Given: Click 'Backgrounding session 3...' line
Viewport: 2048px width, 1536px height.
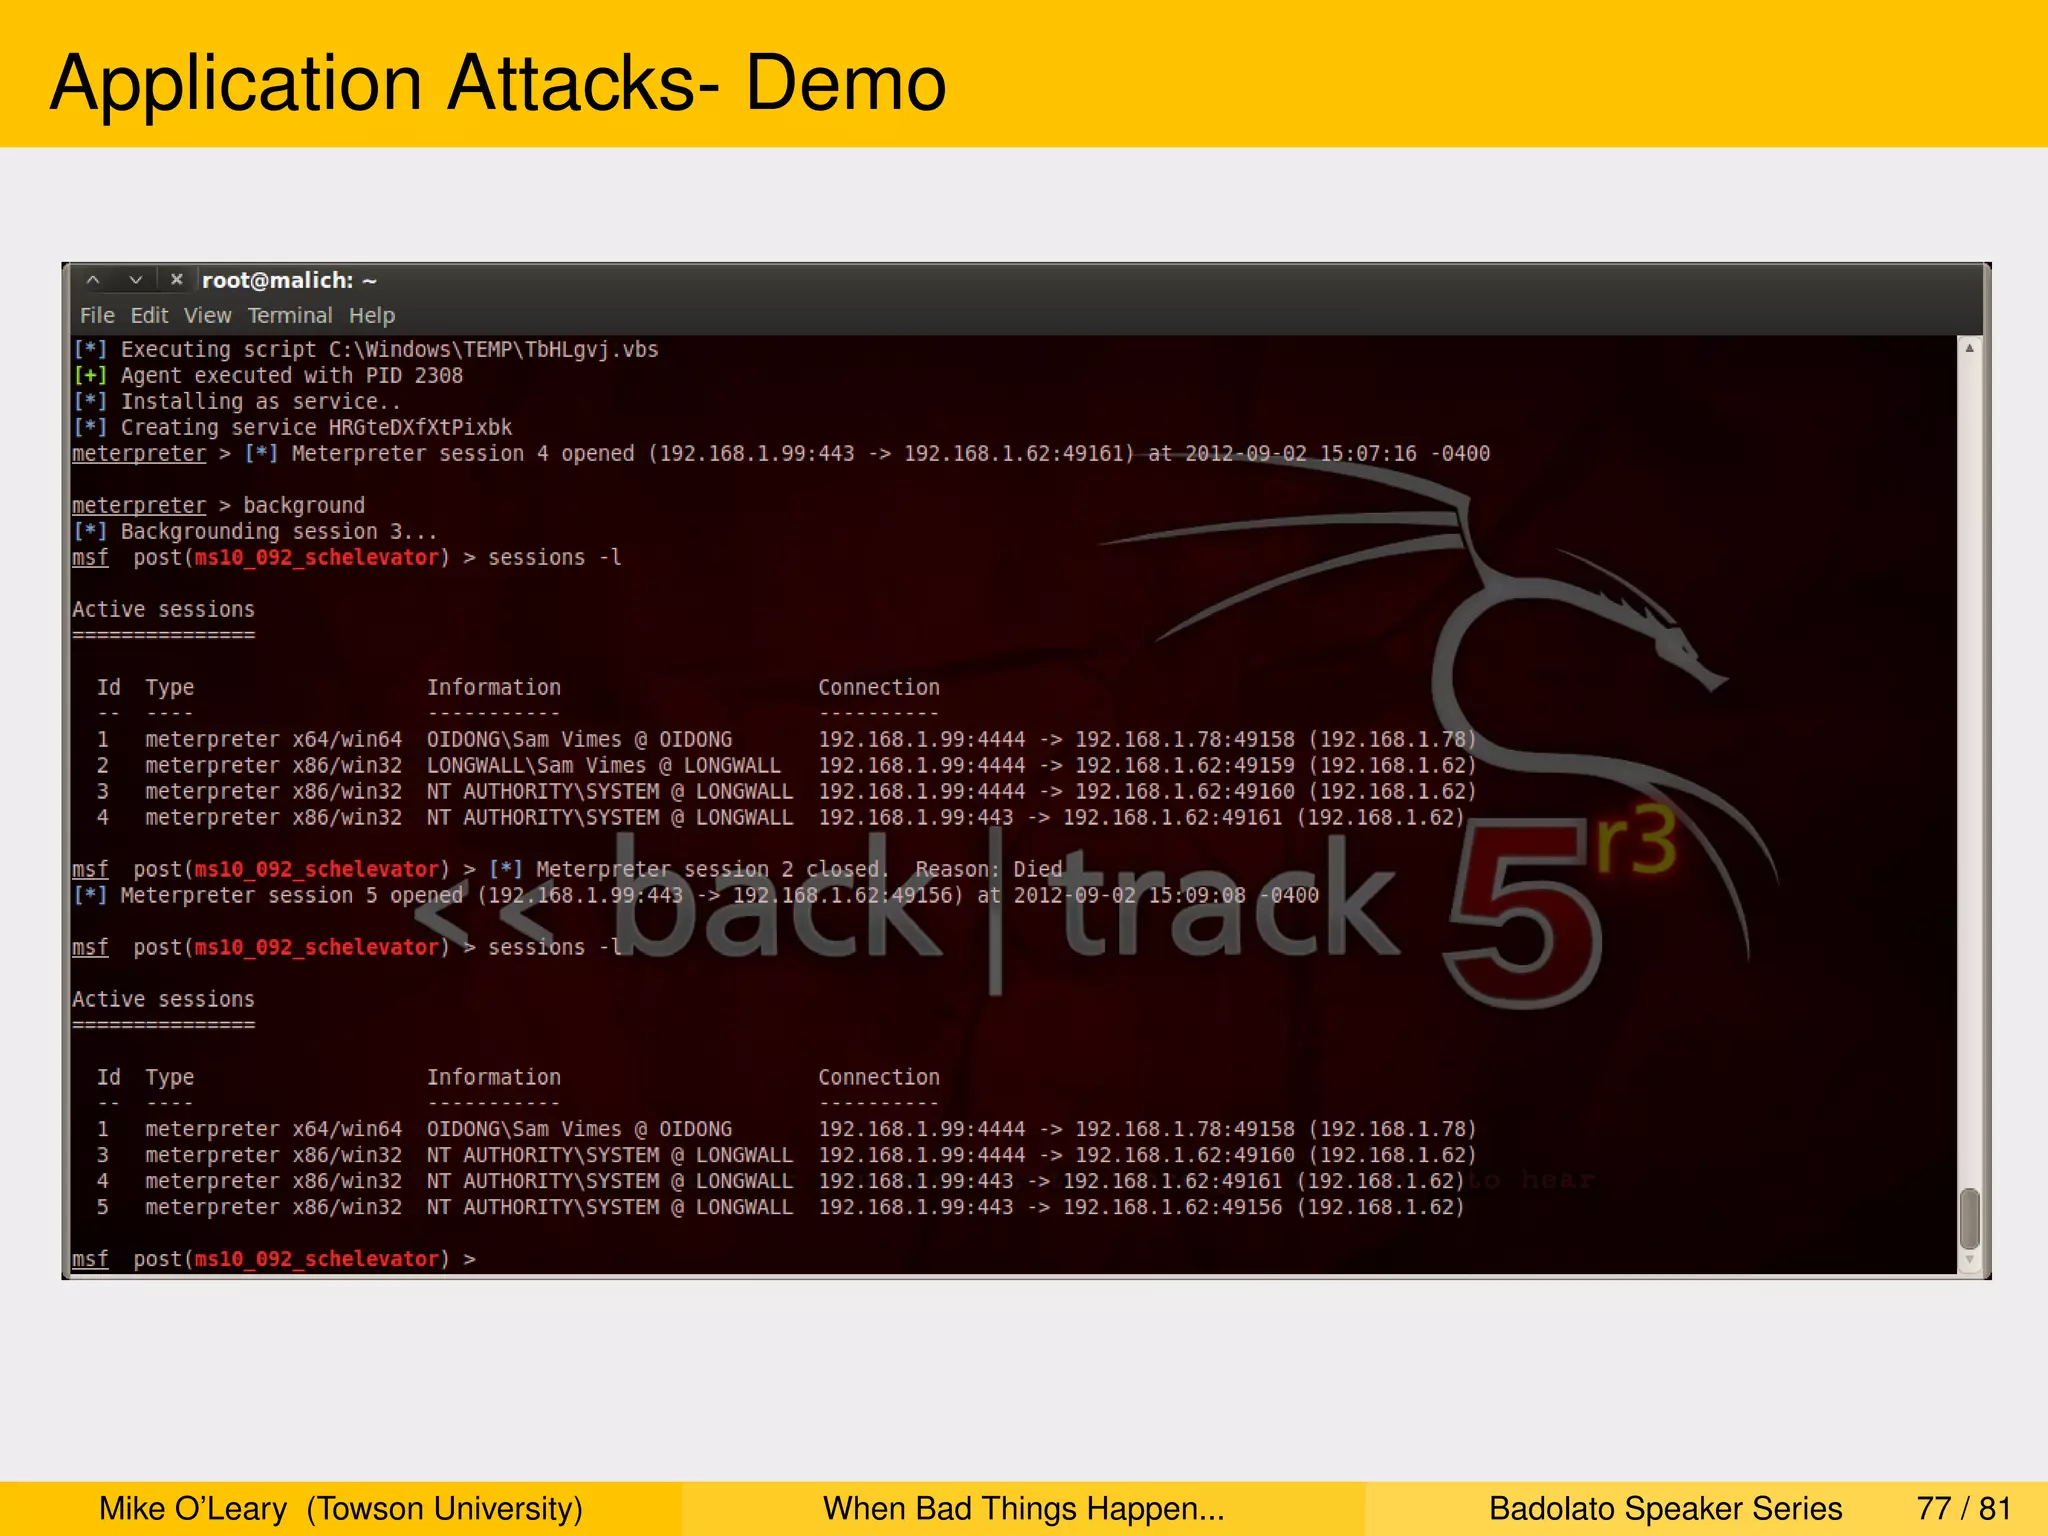Looking at the screenshot, I should 254,532.
